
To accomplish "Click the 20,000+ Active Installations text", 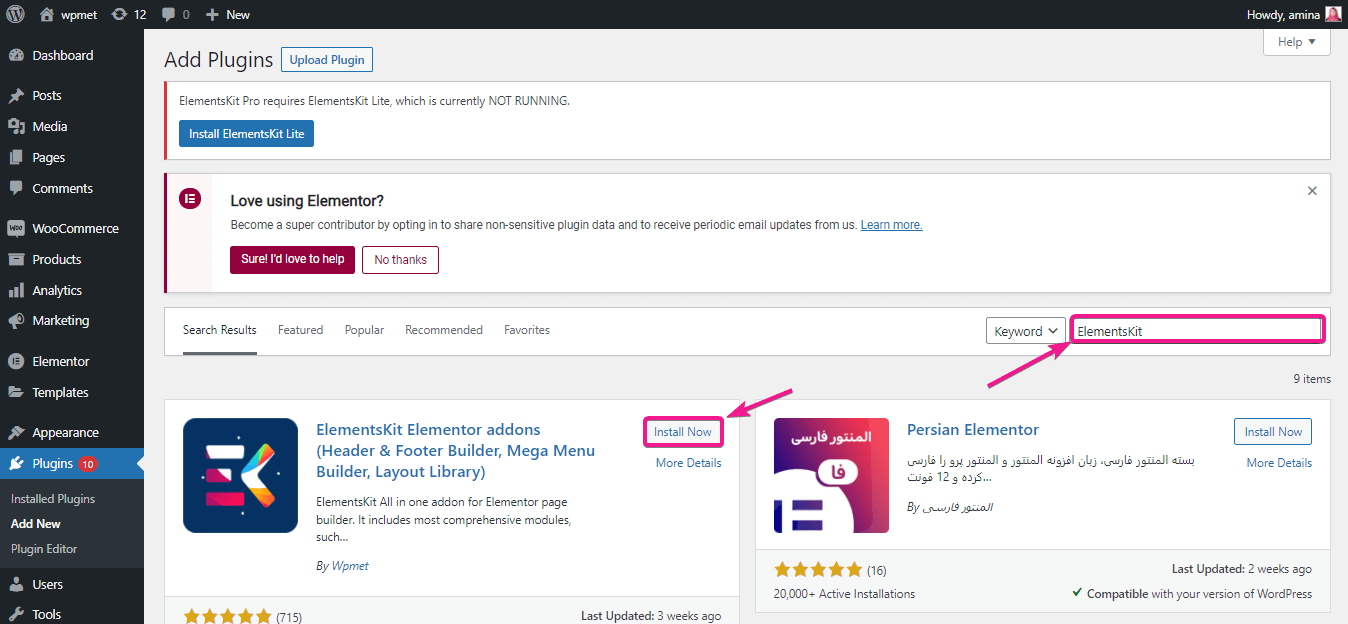I will click(844, 594).
